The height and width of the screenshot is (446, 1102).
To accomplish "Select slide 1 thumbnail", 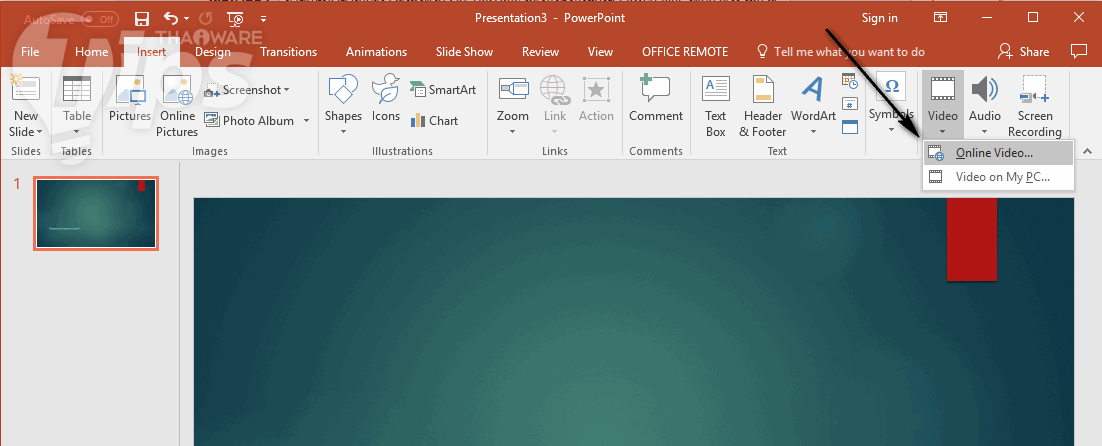I will 96,213.
